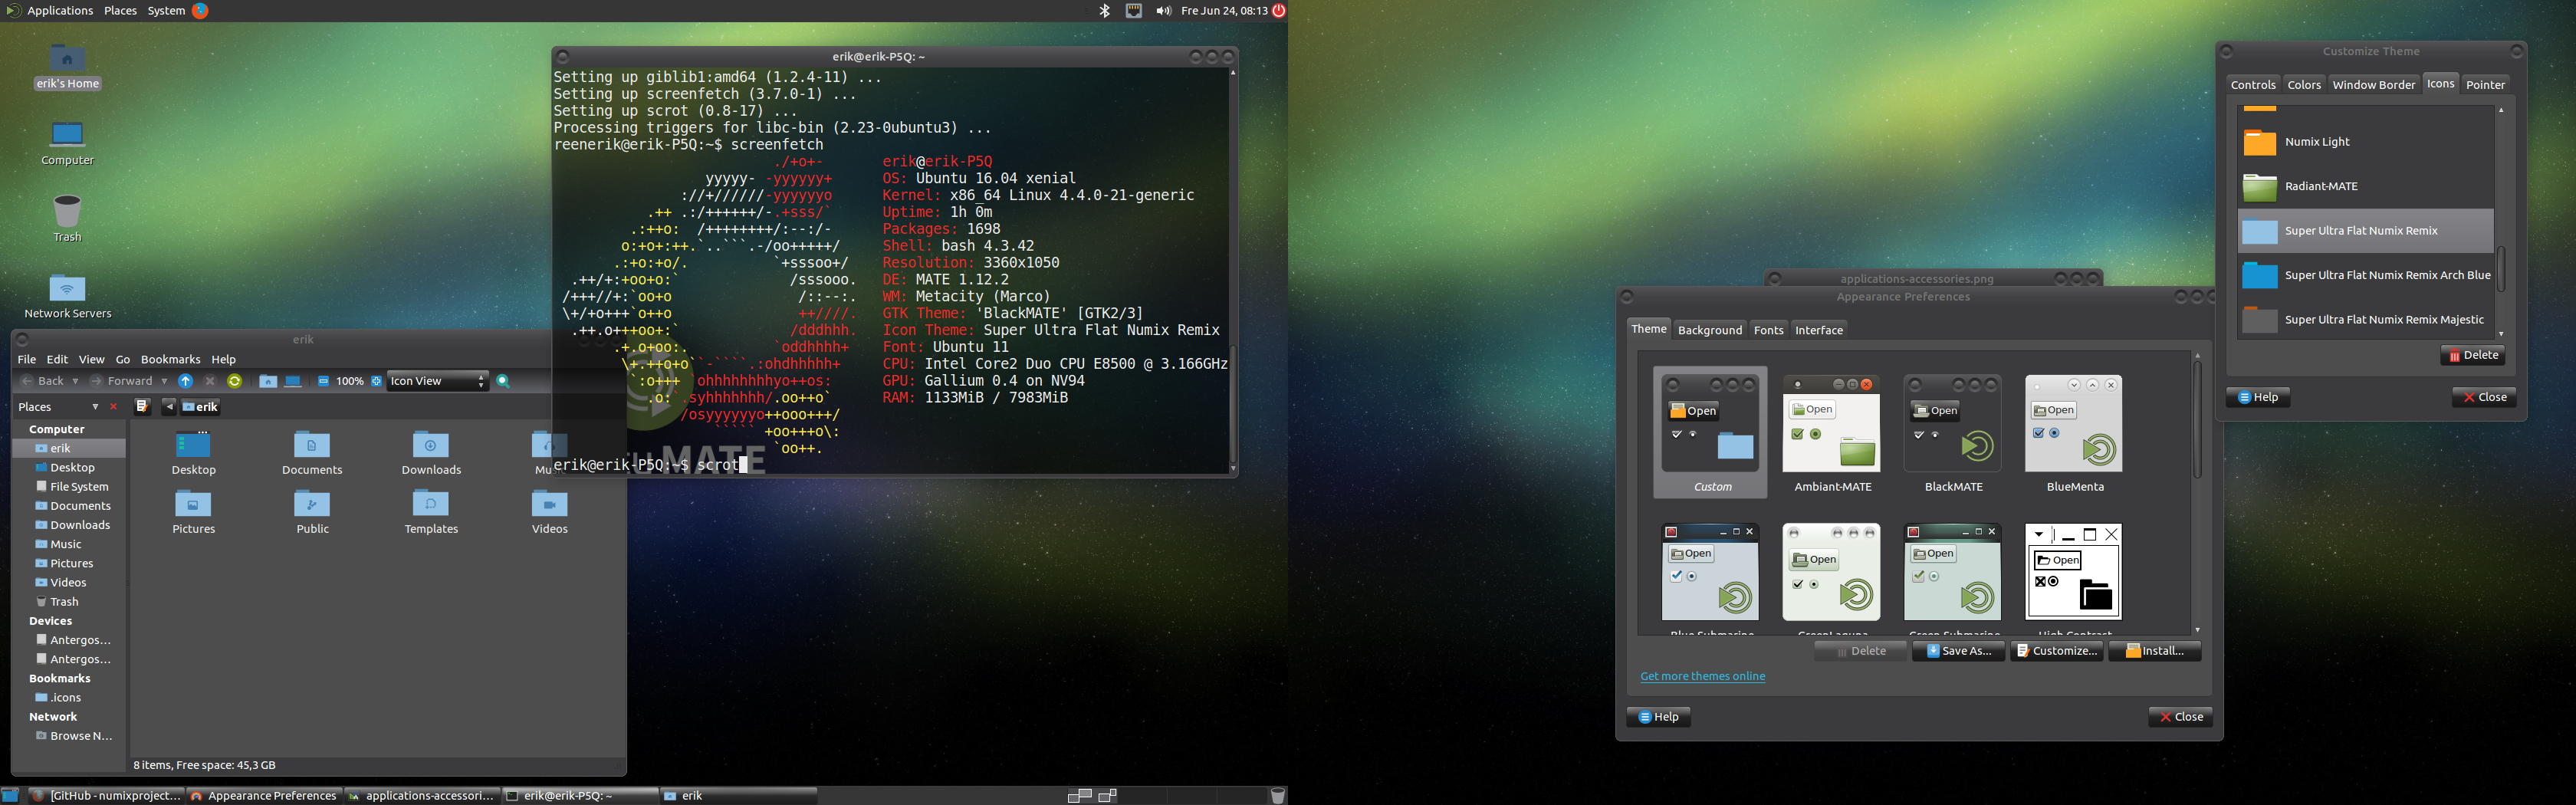
Task: Click the power button in top panel
Action: [x=1278, y=11]
